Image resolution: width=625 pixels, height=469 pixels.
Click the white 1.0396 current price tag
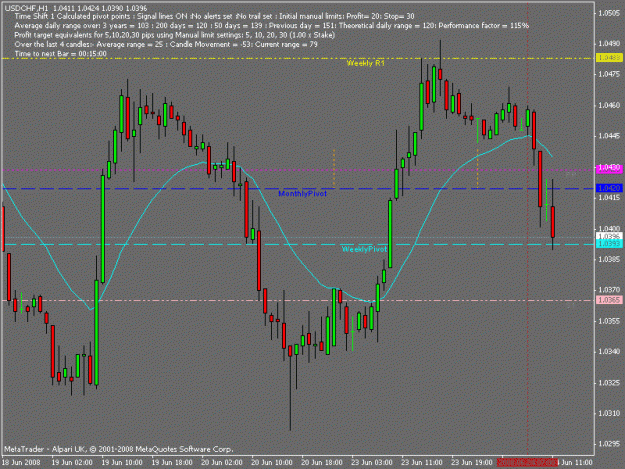point(609,236)
